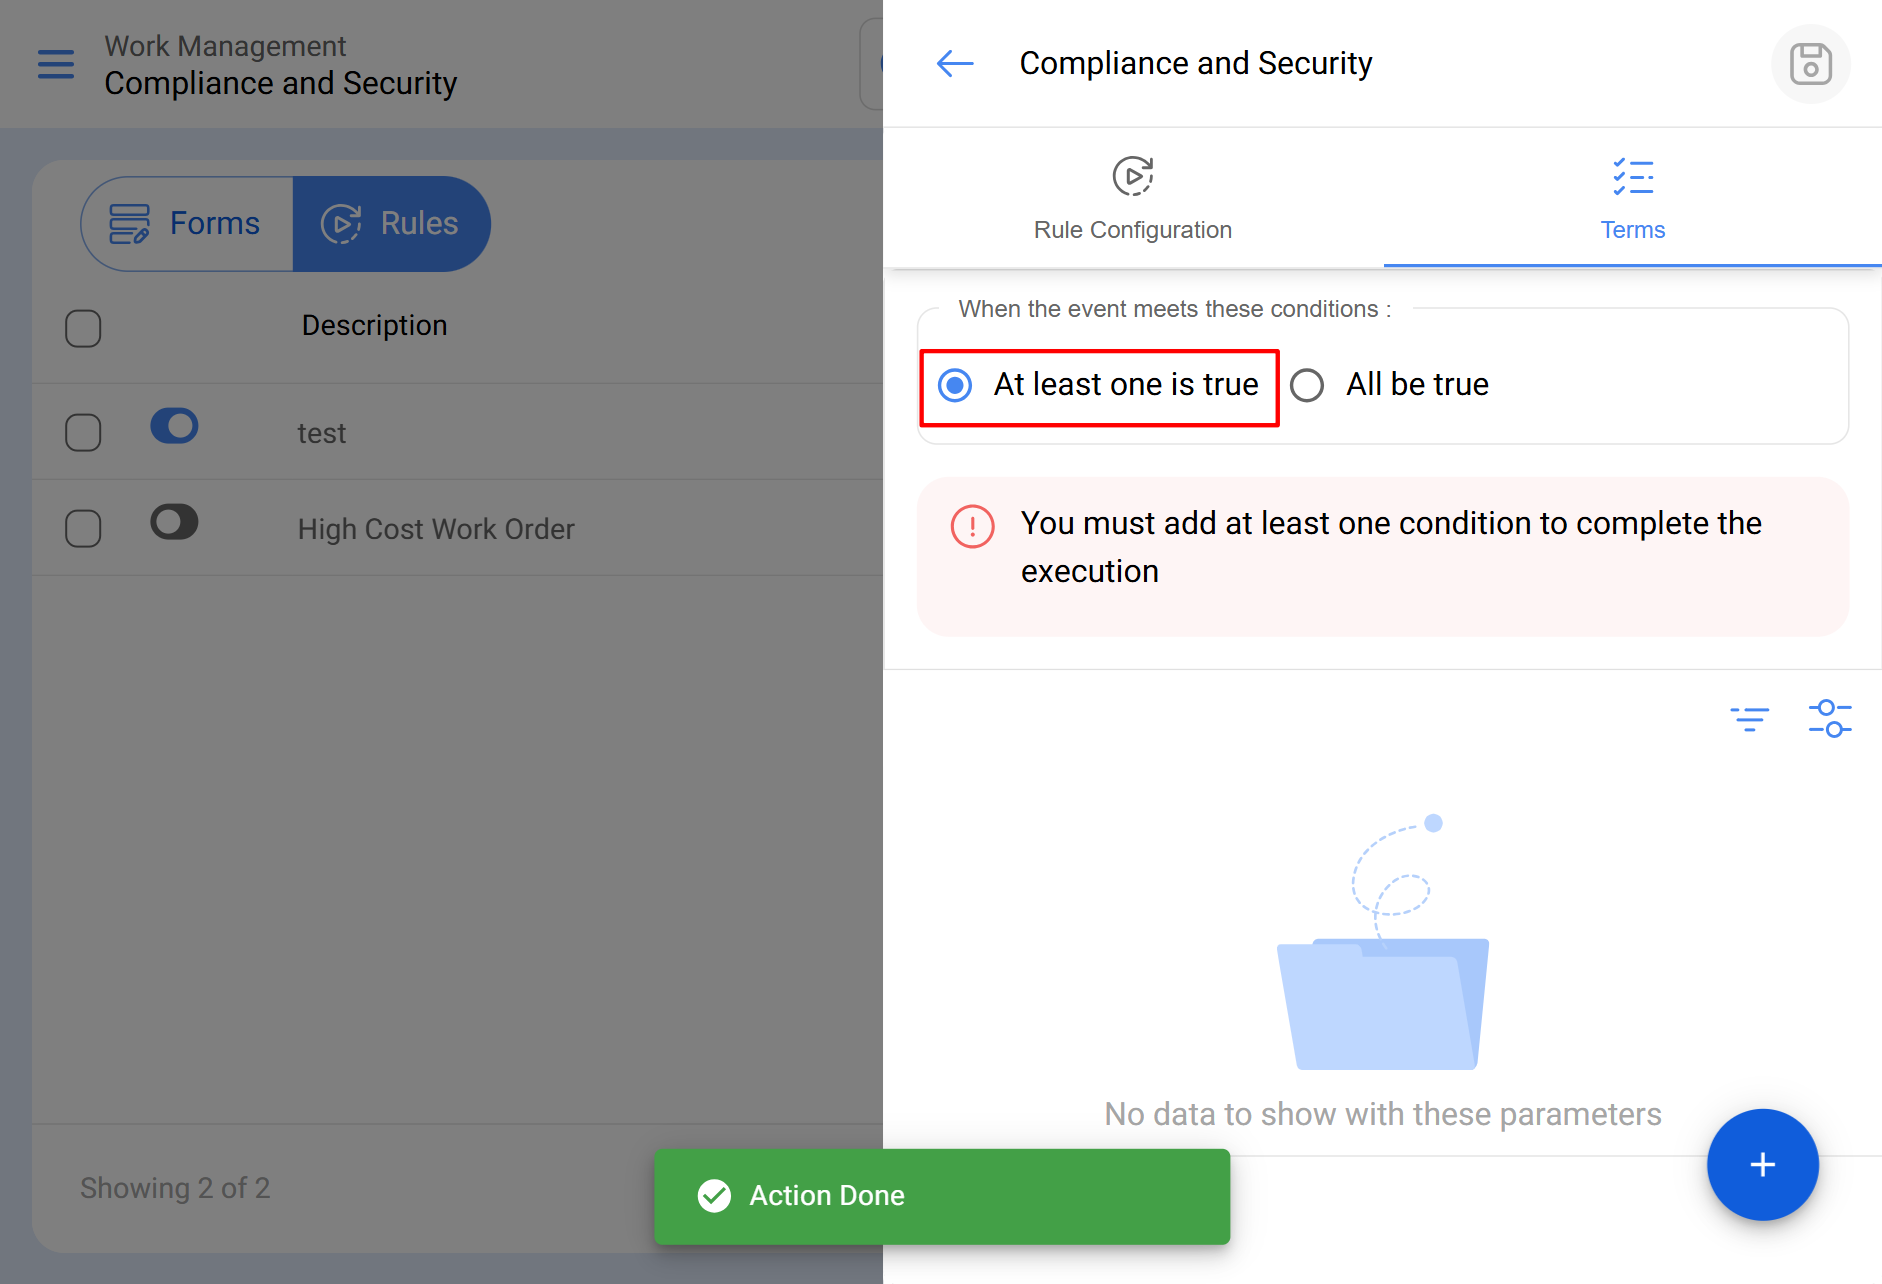Open the hamburger navigation menu
Viewport: 1882px width, 1284px height.
tap(56, 64)
